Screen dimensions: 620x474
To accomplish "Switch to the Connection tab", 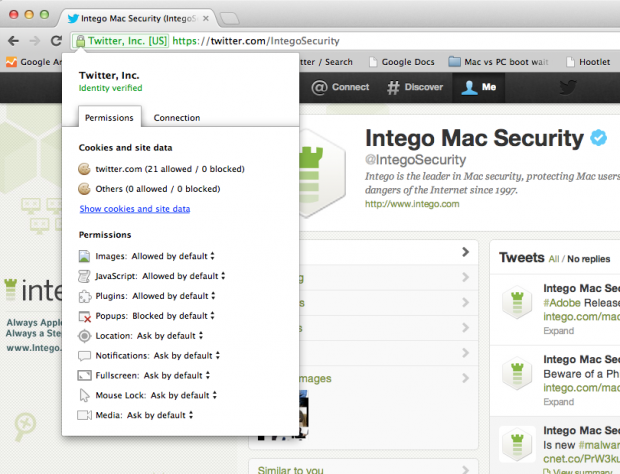I will click(176, 118).
